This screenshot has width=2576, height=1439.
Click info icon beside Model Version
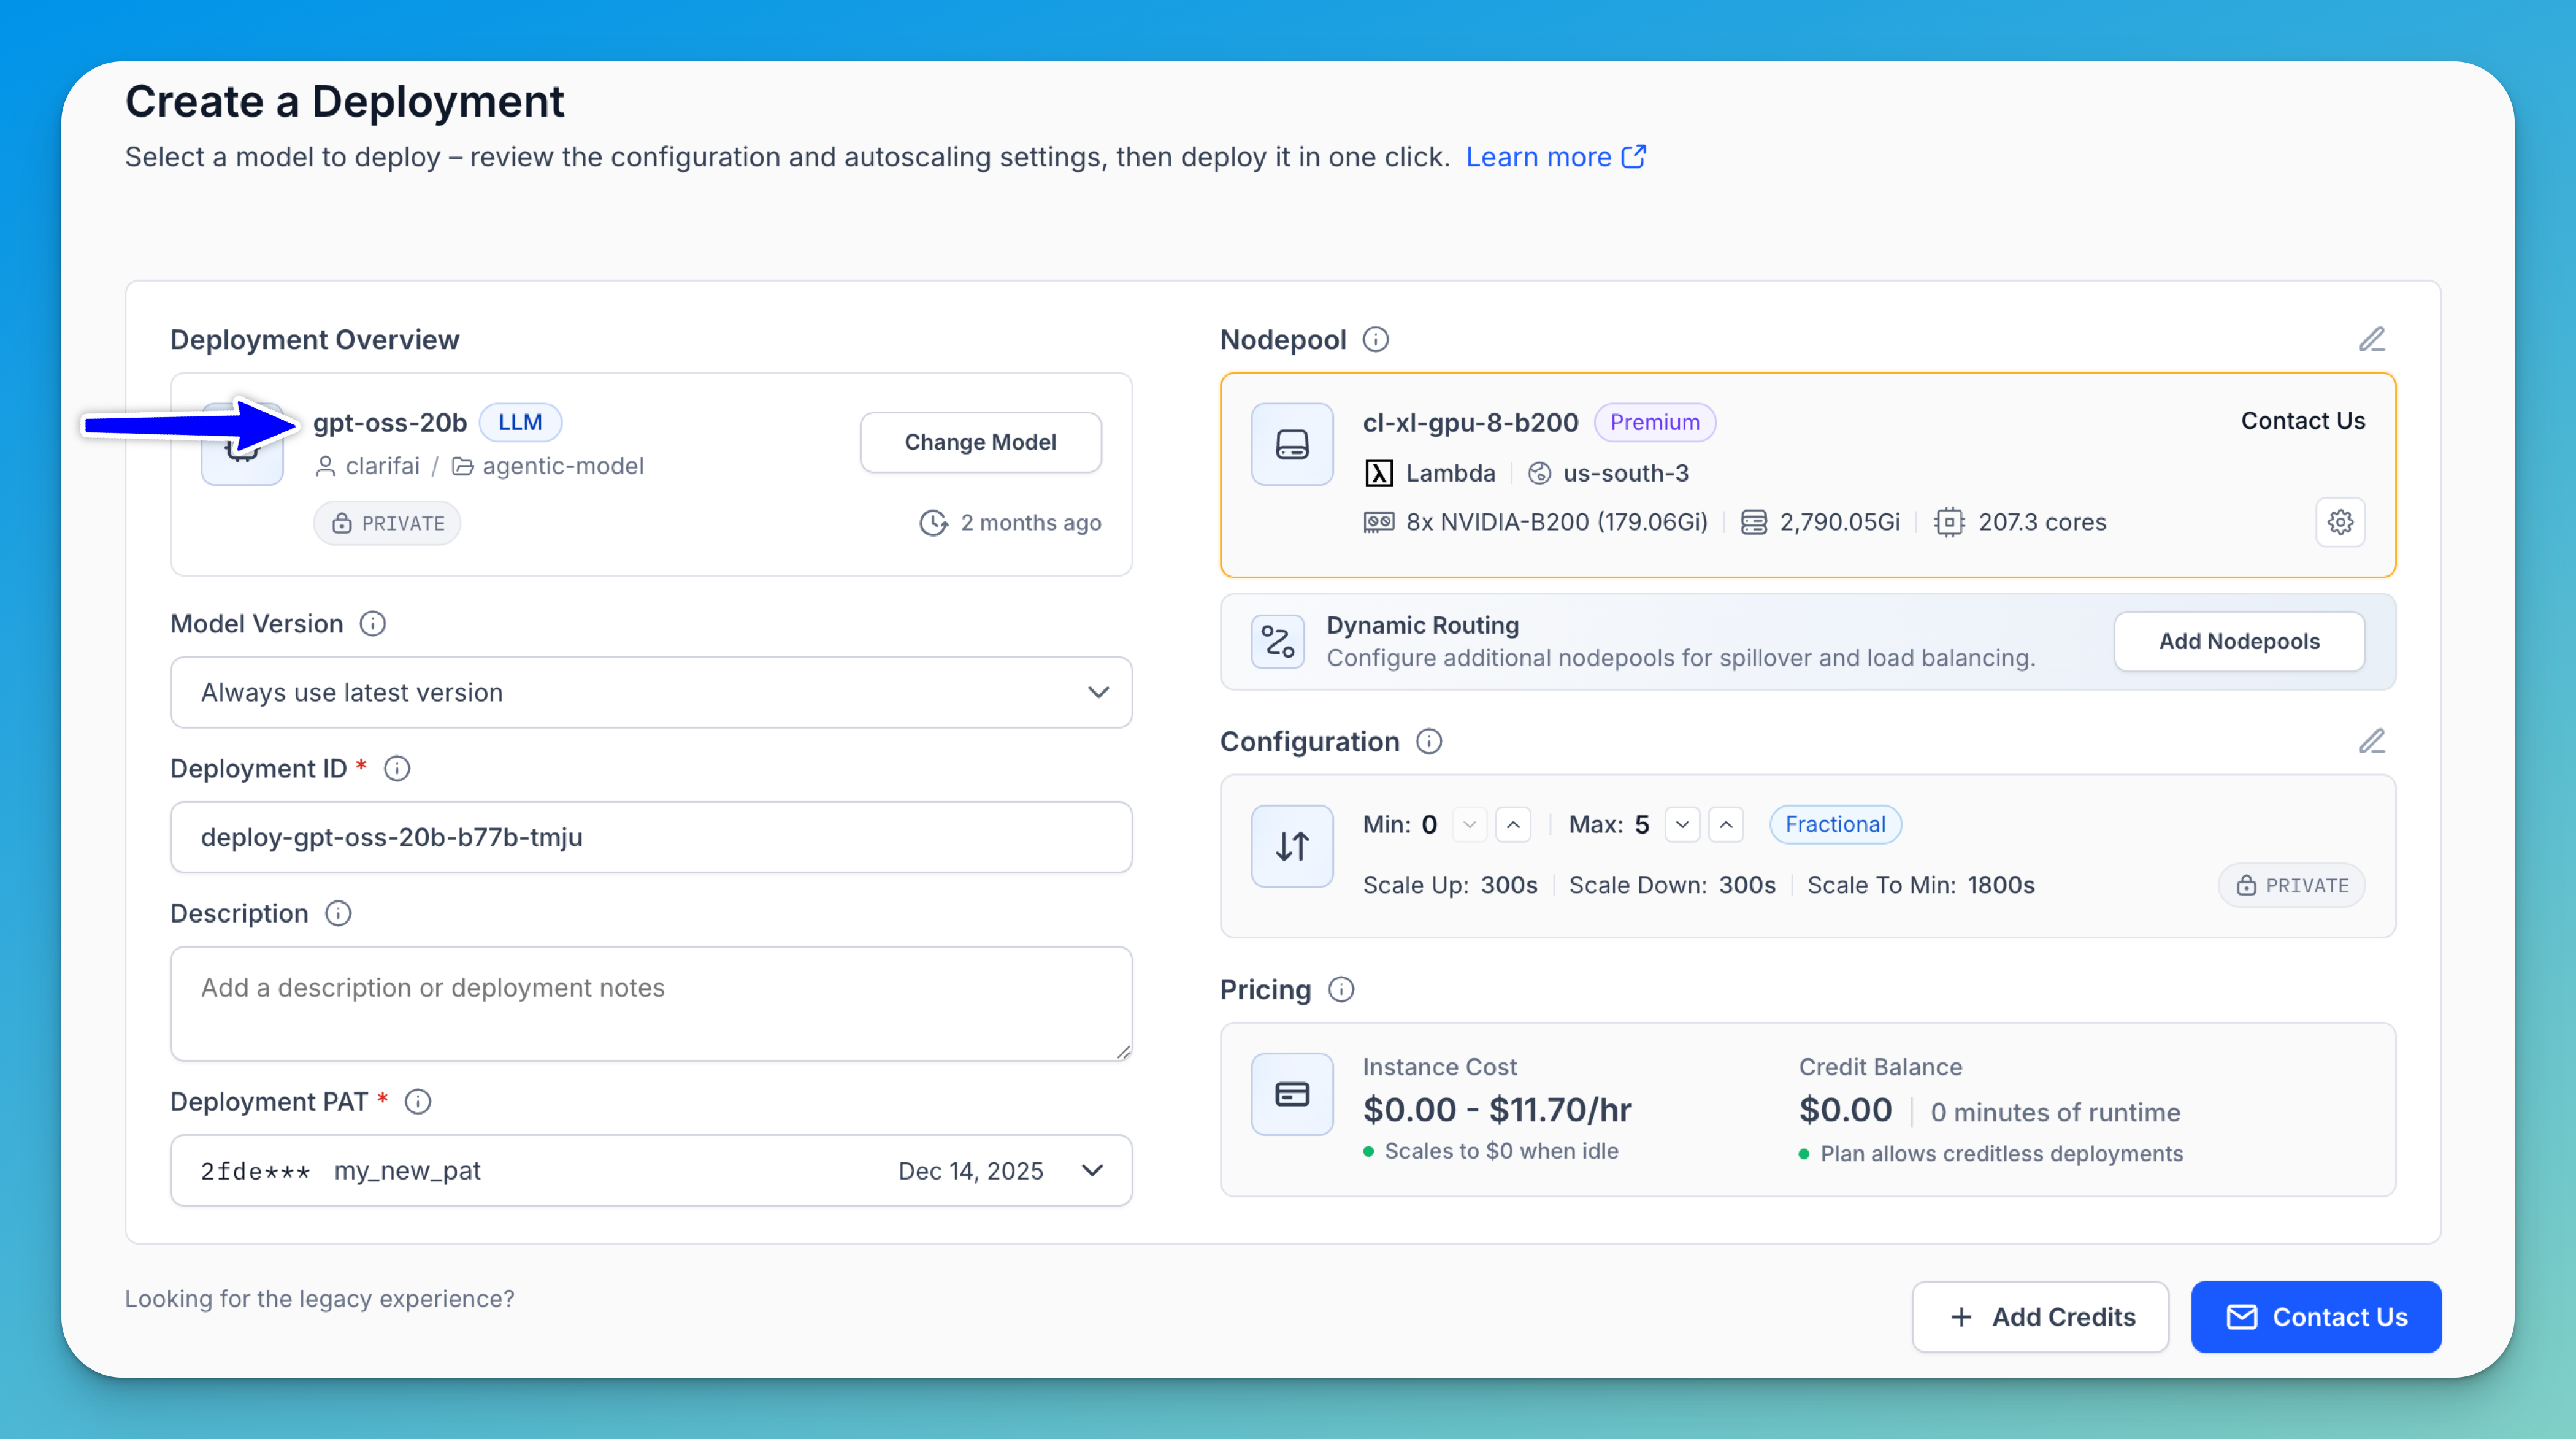(x=372, y=624)
